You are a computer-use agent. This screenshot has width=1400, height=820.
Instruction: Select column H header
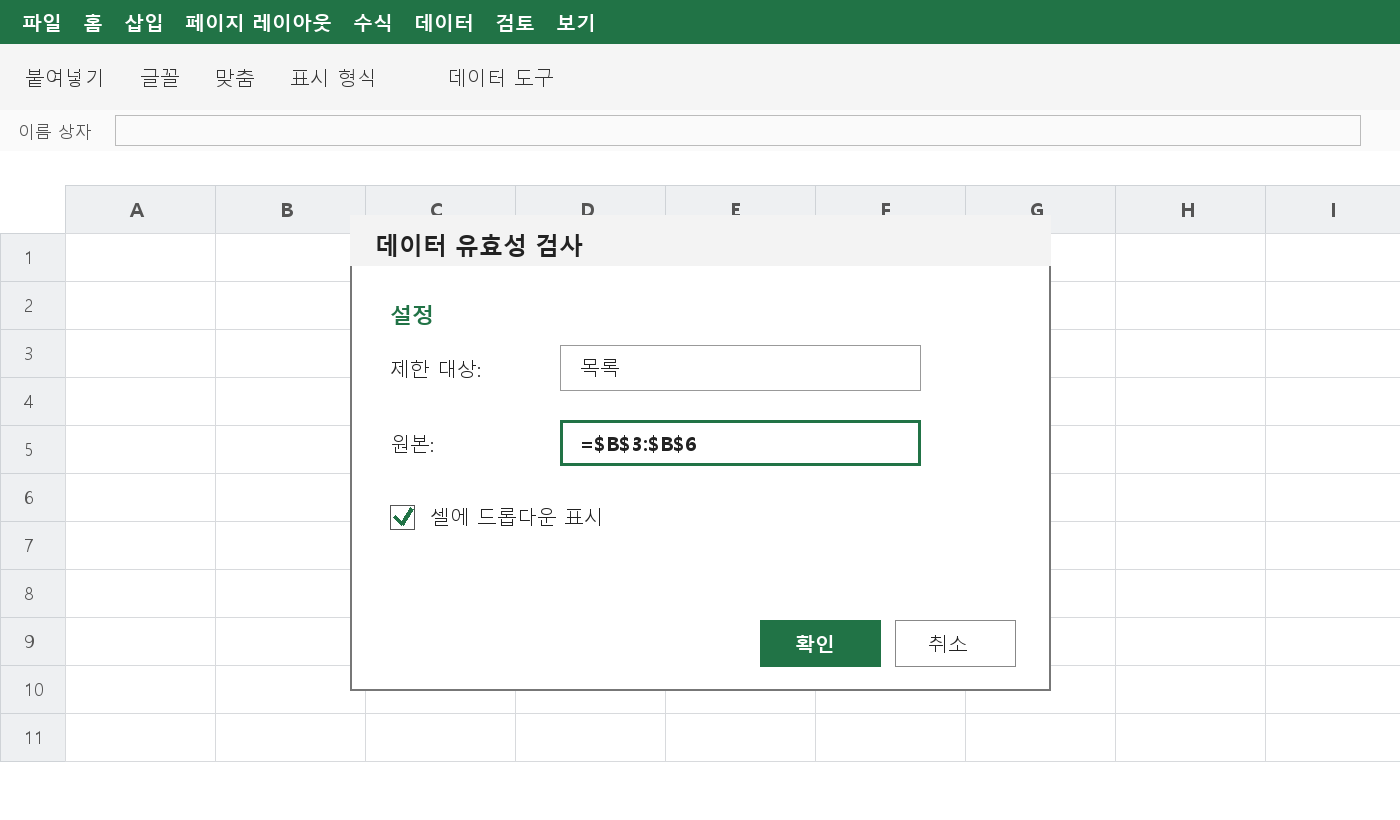1190,209
